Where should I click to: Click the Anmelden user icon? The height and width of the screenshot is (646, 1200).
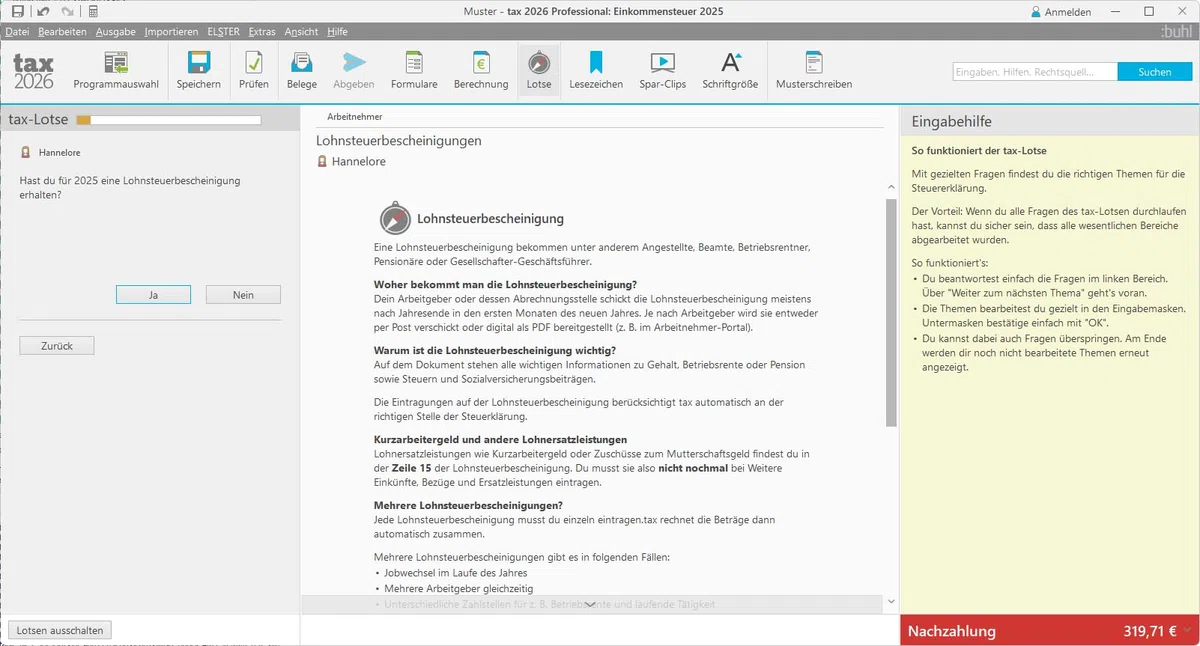point(1036,12)
